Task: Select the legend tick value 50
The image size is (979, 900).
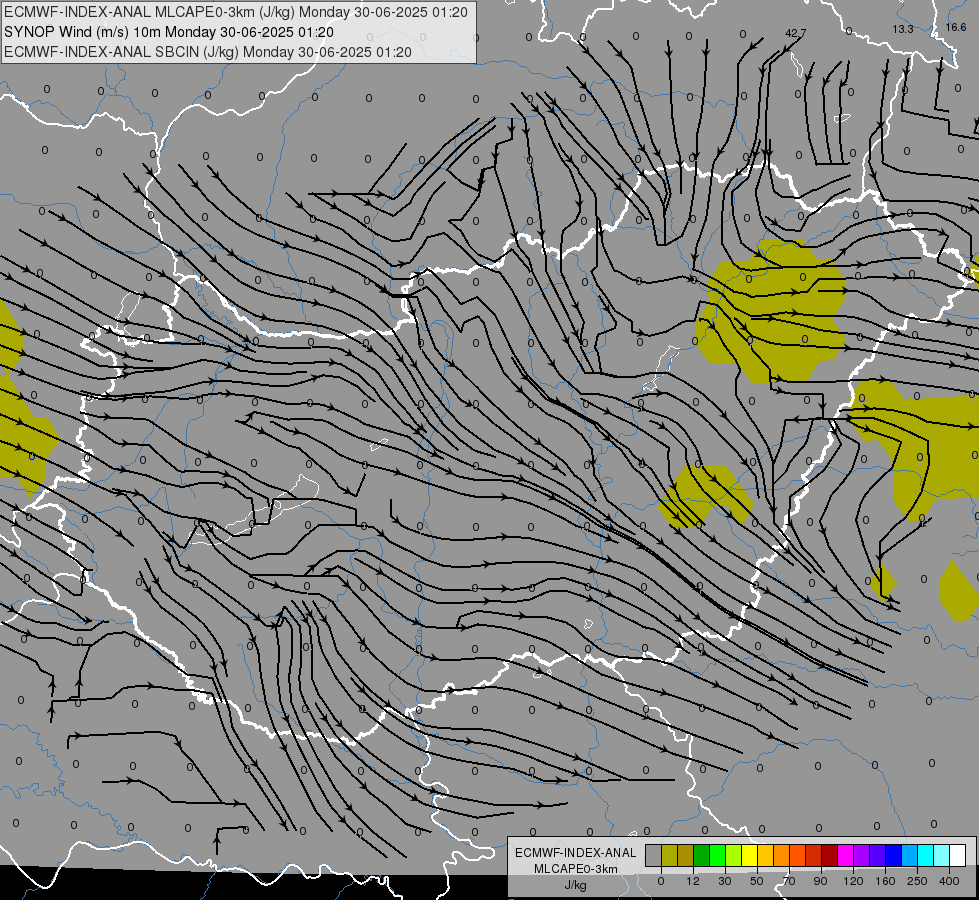Action: [757, 881]
